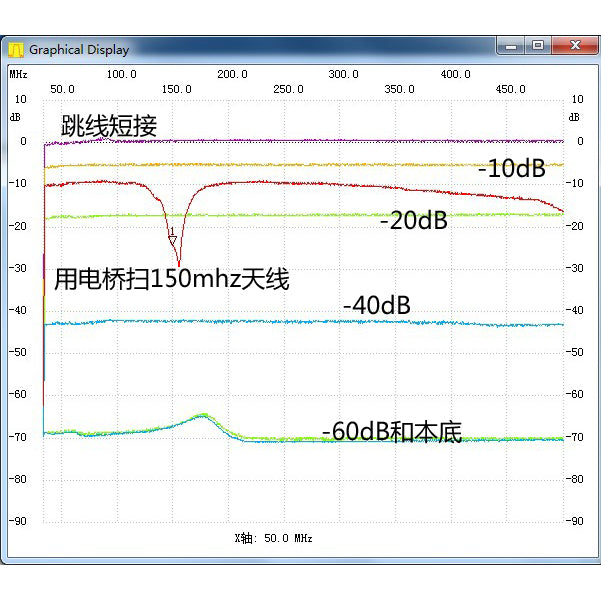Click the 150.0 frequency axis tick label

coord(176,89)
